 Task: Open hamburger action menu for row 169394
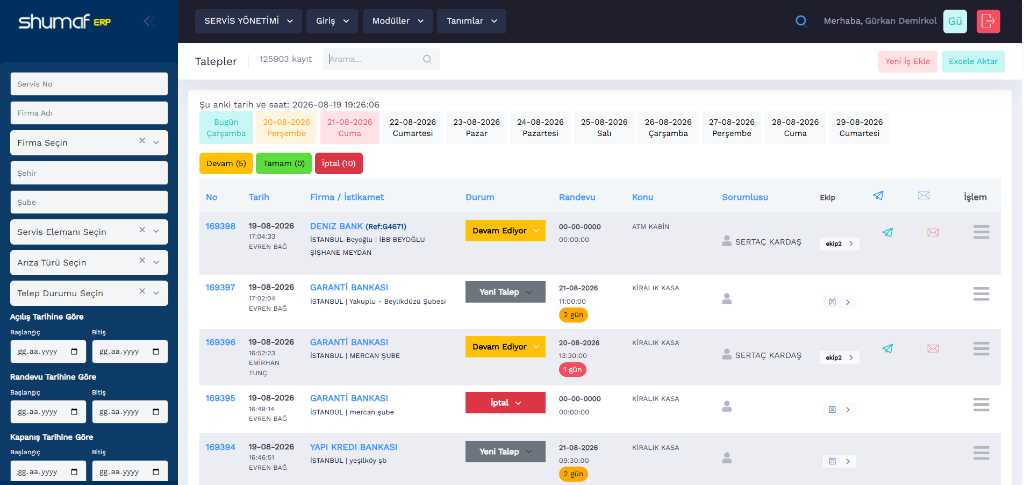point(981,452)
